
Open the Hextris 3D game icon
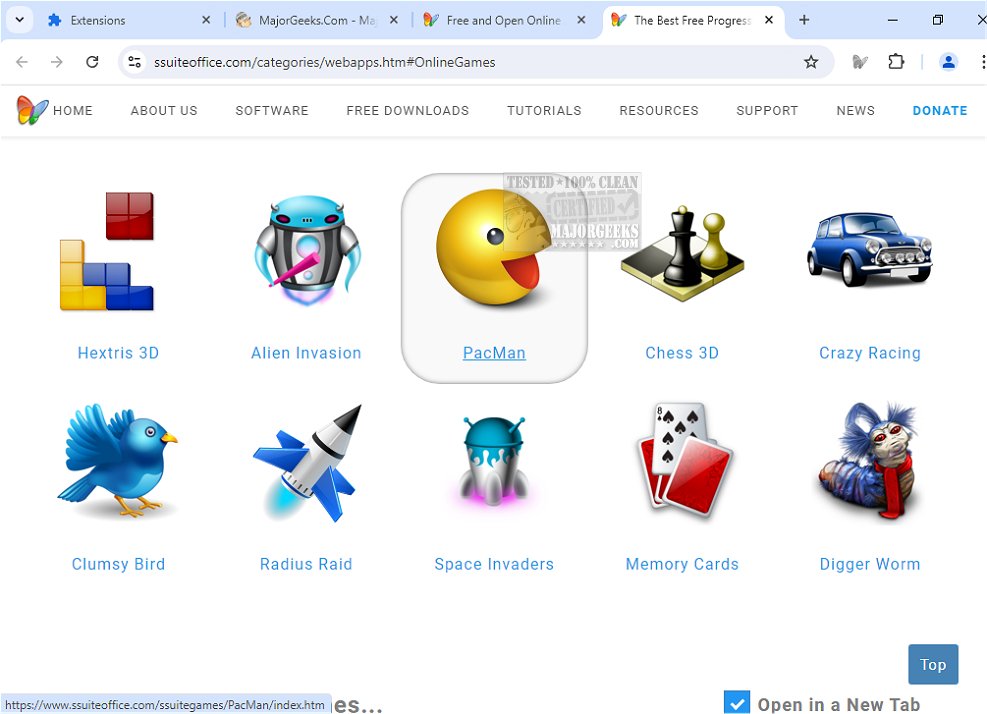coord(107,251)
